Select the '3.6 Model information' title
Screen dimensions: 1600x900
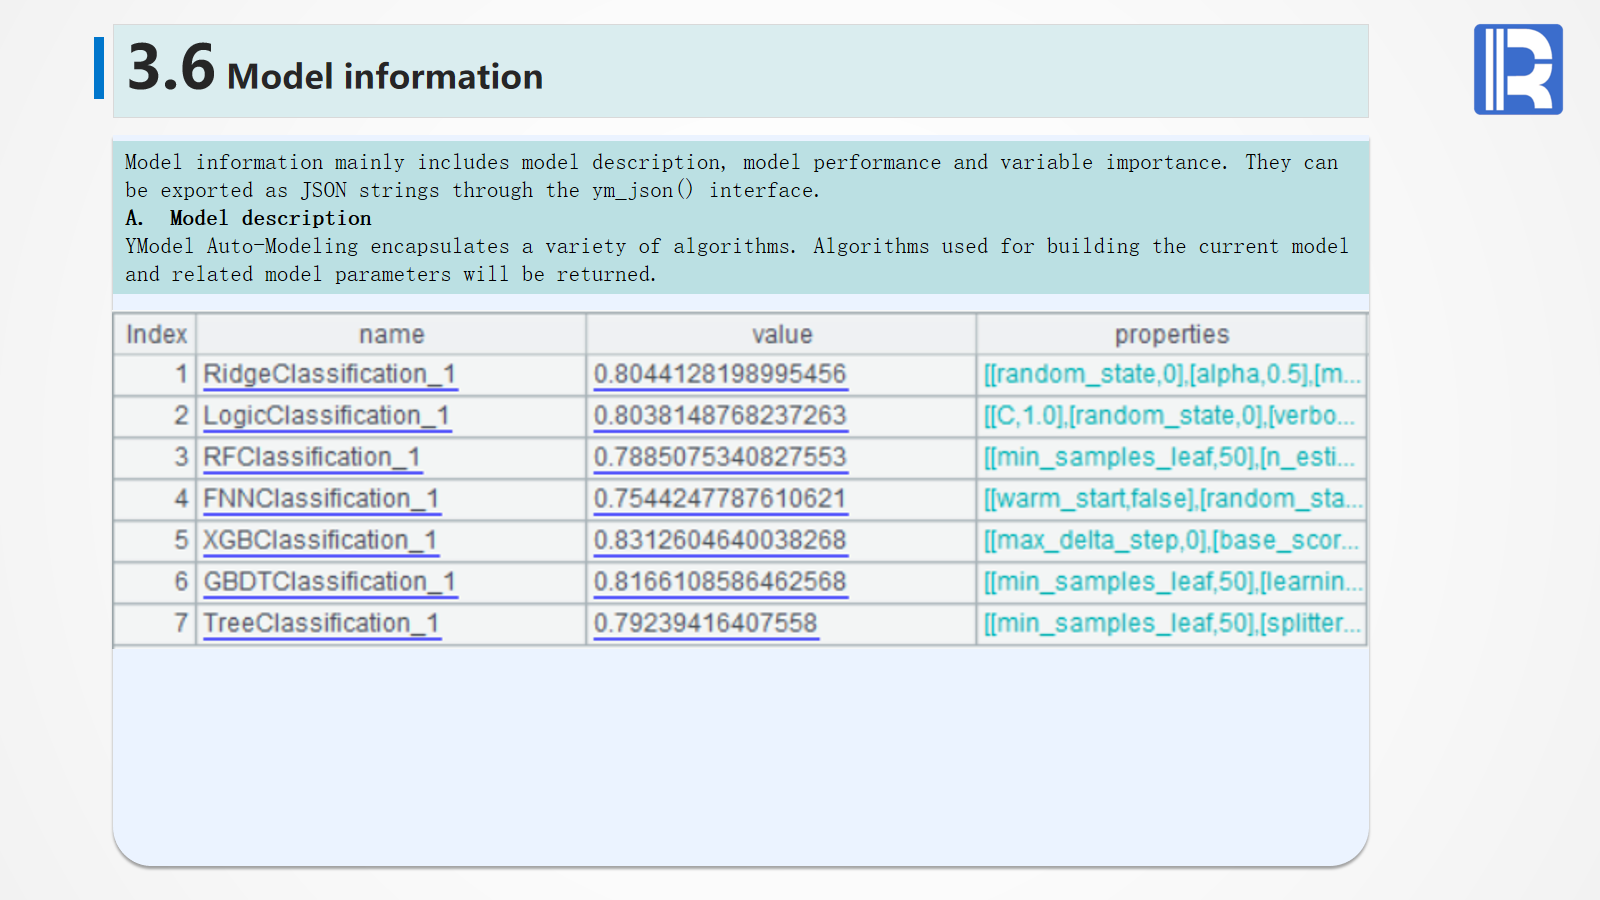(335, 72)
